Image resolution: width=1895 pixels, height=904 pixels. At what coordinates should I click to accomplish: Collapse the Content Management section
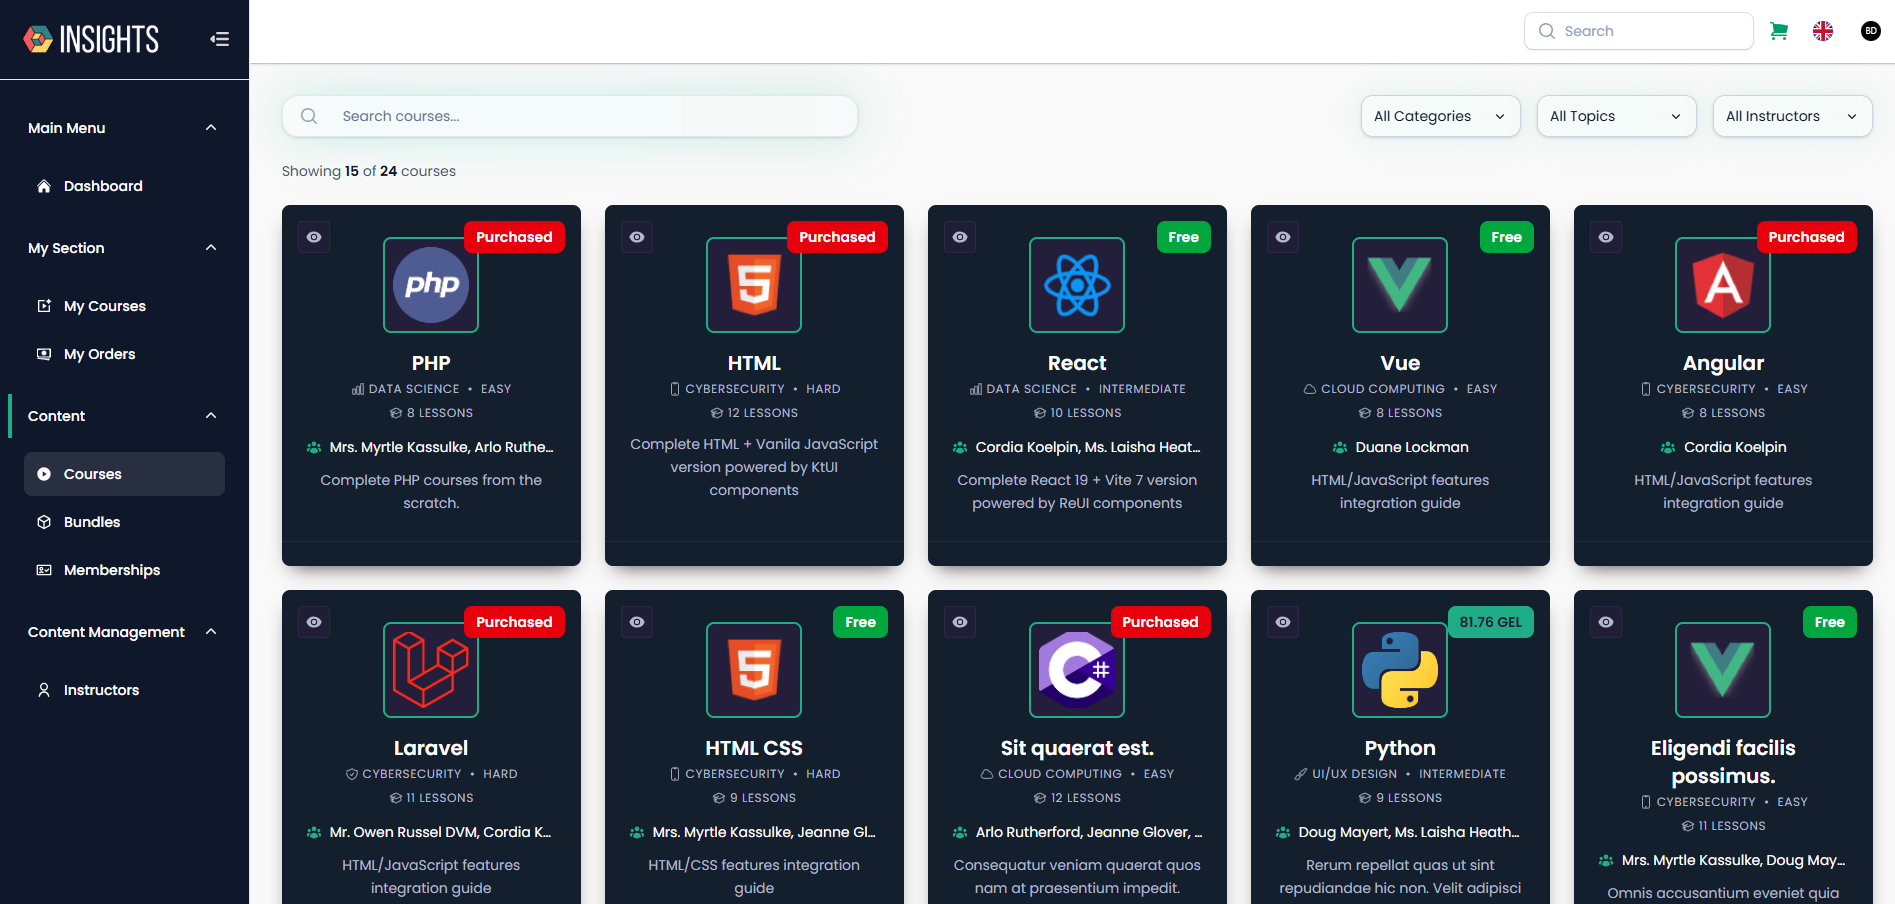(x=210, y=632)
